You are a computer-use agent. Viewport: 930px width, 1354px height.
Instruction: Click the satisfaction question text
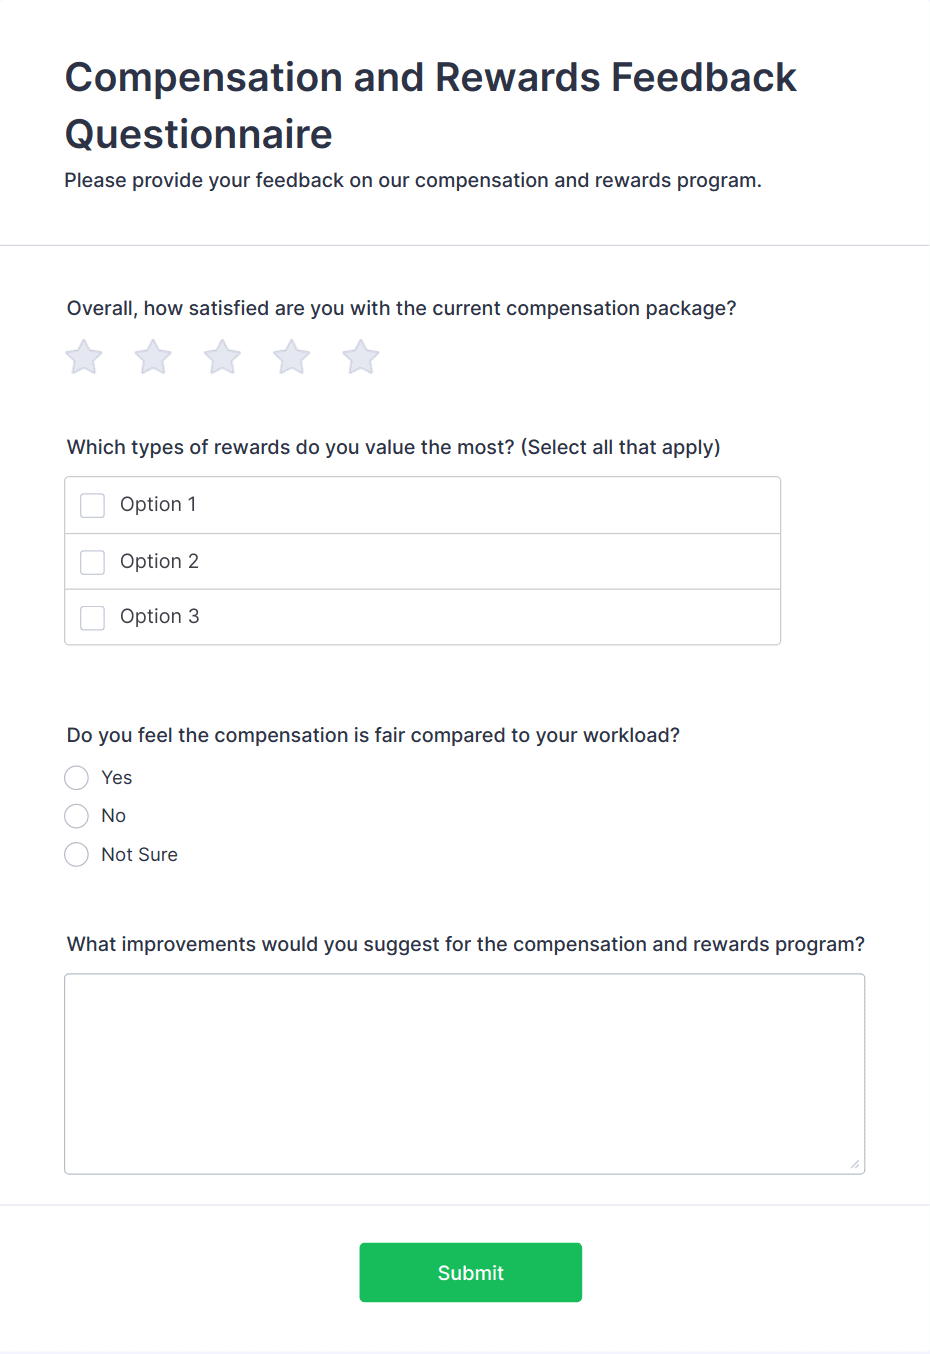[x=401, y=308]
